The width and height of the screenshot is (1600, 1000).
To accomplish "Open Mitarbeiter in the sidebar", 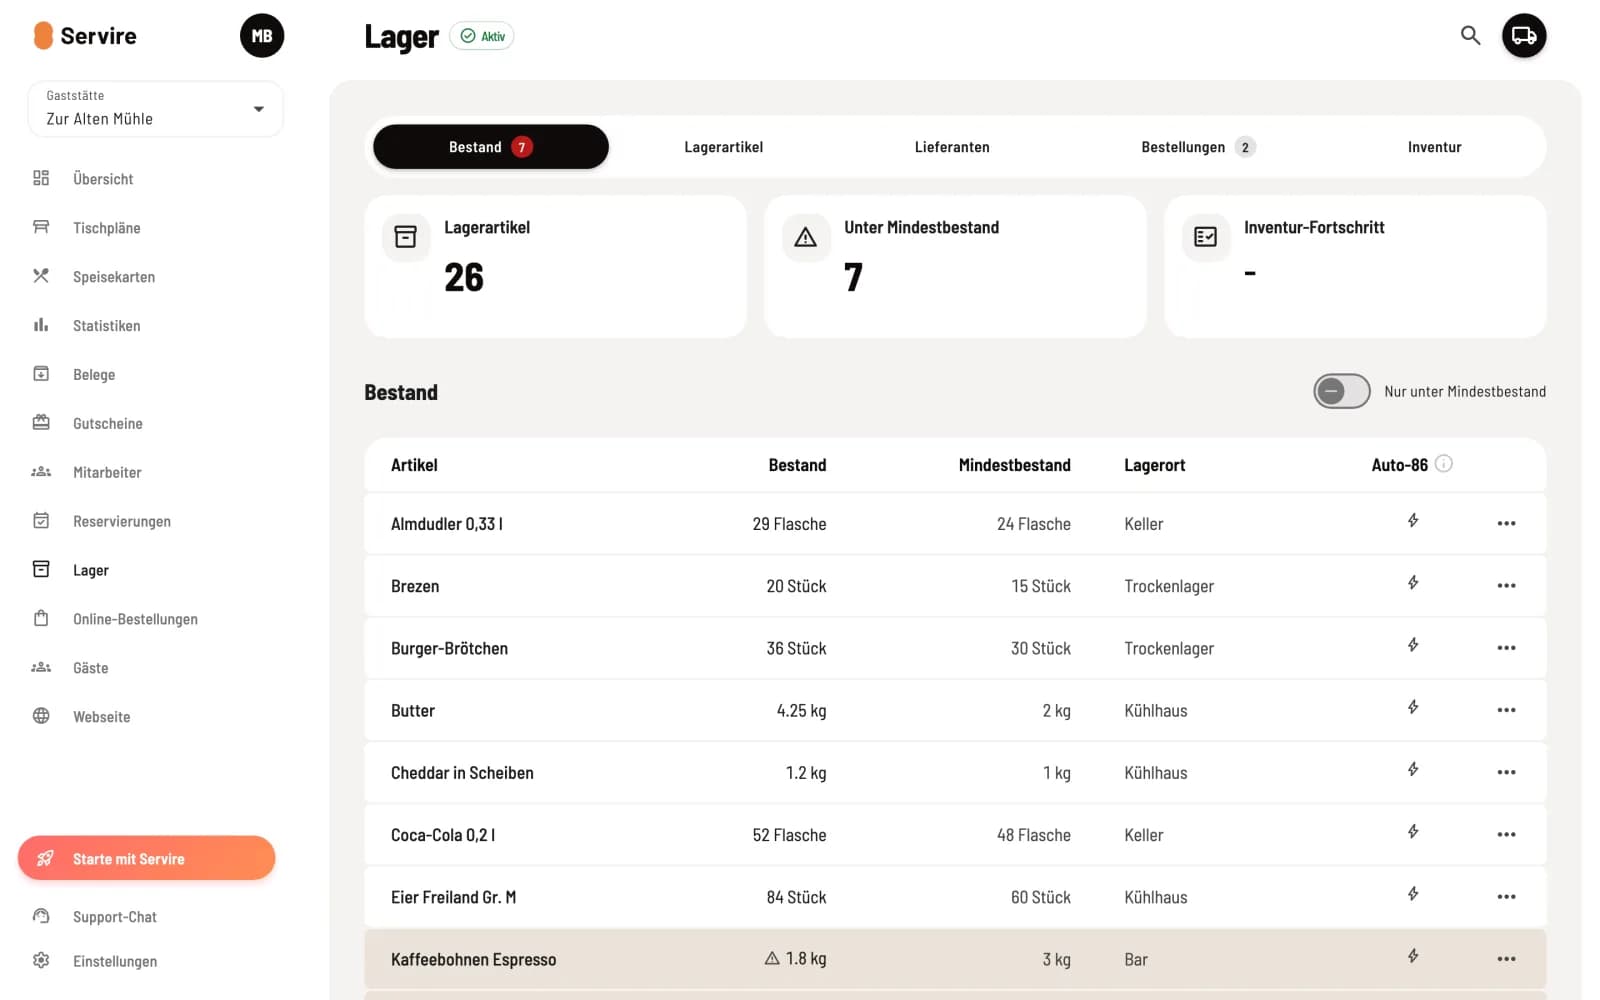I will 107,472.
